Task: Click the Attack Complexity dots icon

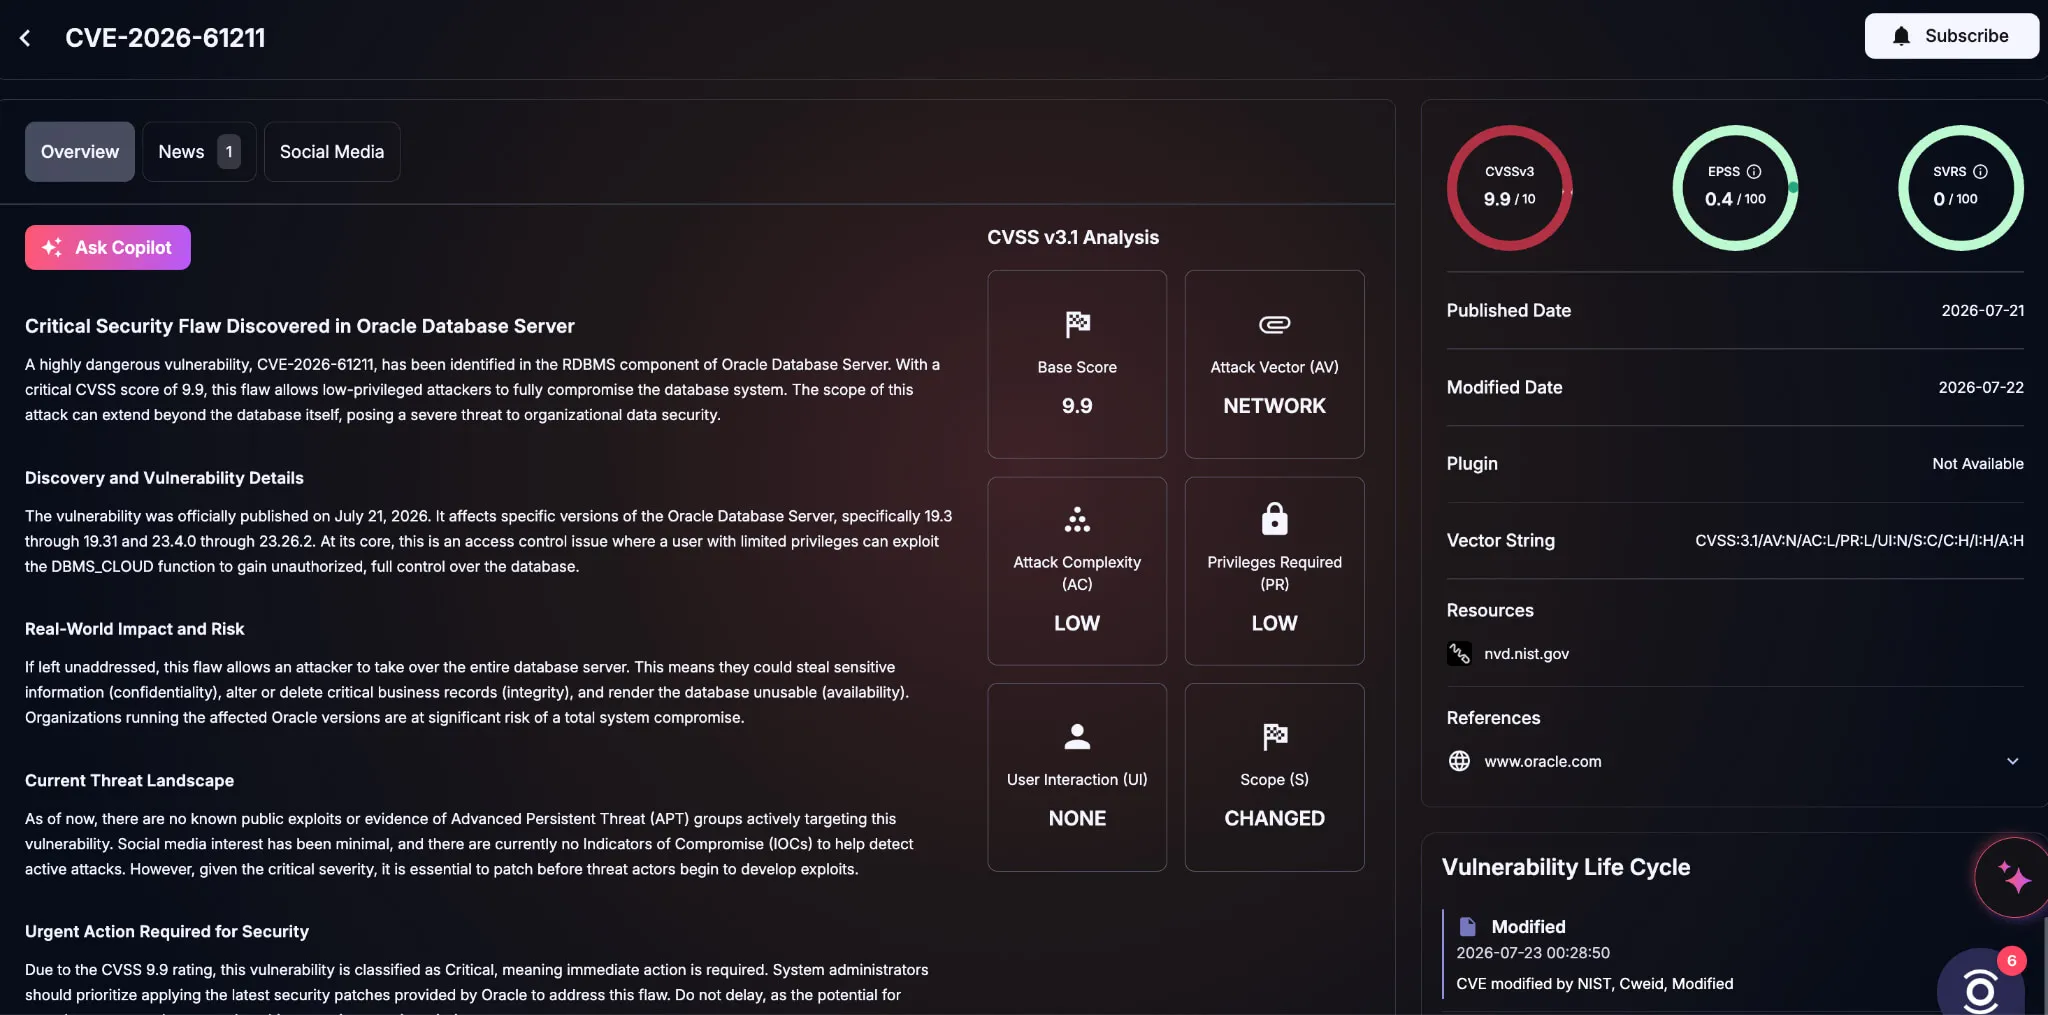Action: point(1077,519)
